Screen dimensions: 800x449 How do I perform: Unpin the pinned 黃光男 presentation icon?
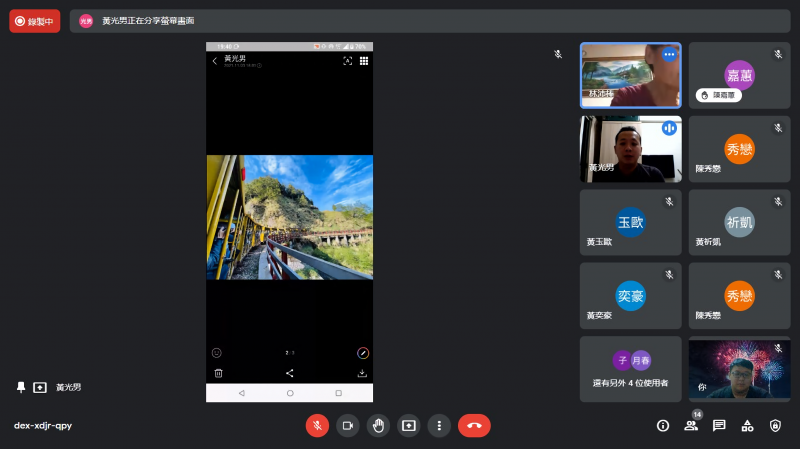[x=20, y=387]
